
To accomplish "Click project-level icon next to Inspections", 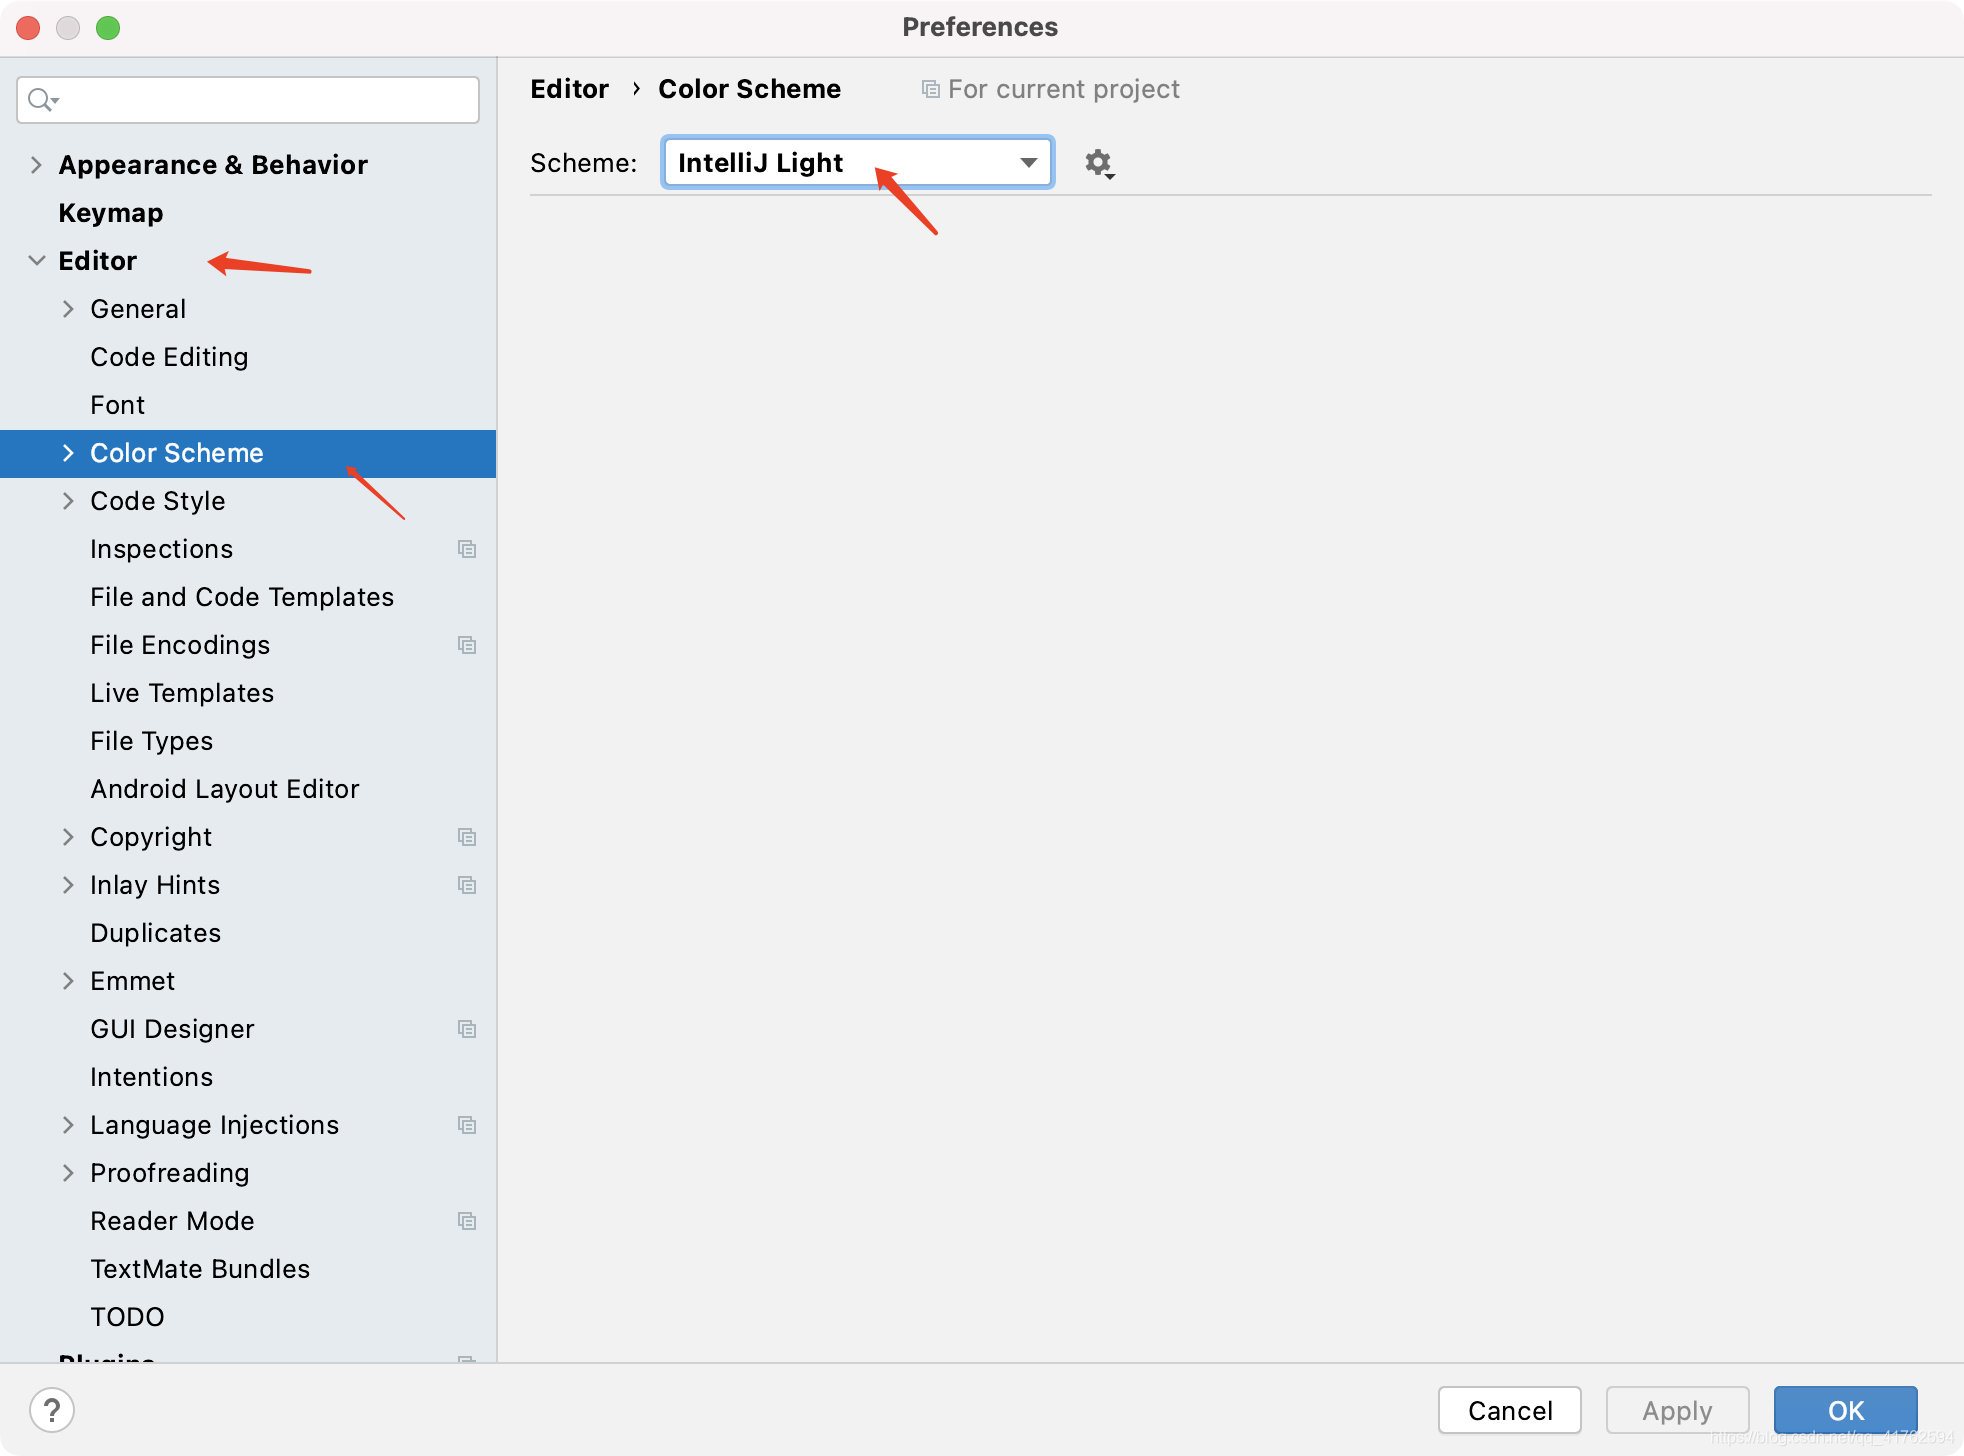I will point(466,549).
